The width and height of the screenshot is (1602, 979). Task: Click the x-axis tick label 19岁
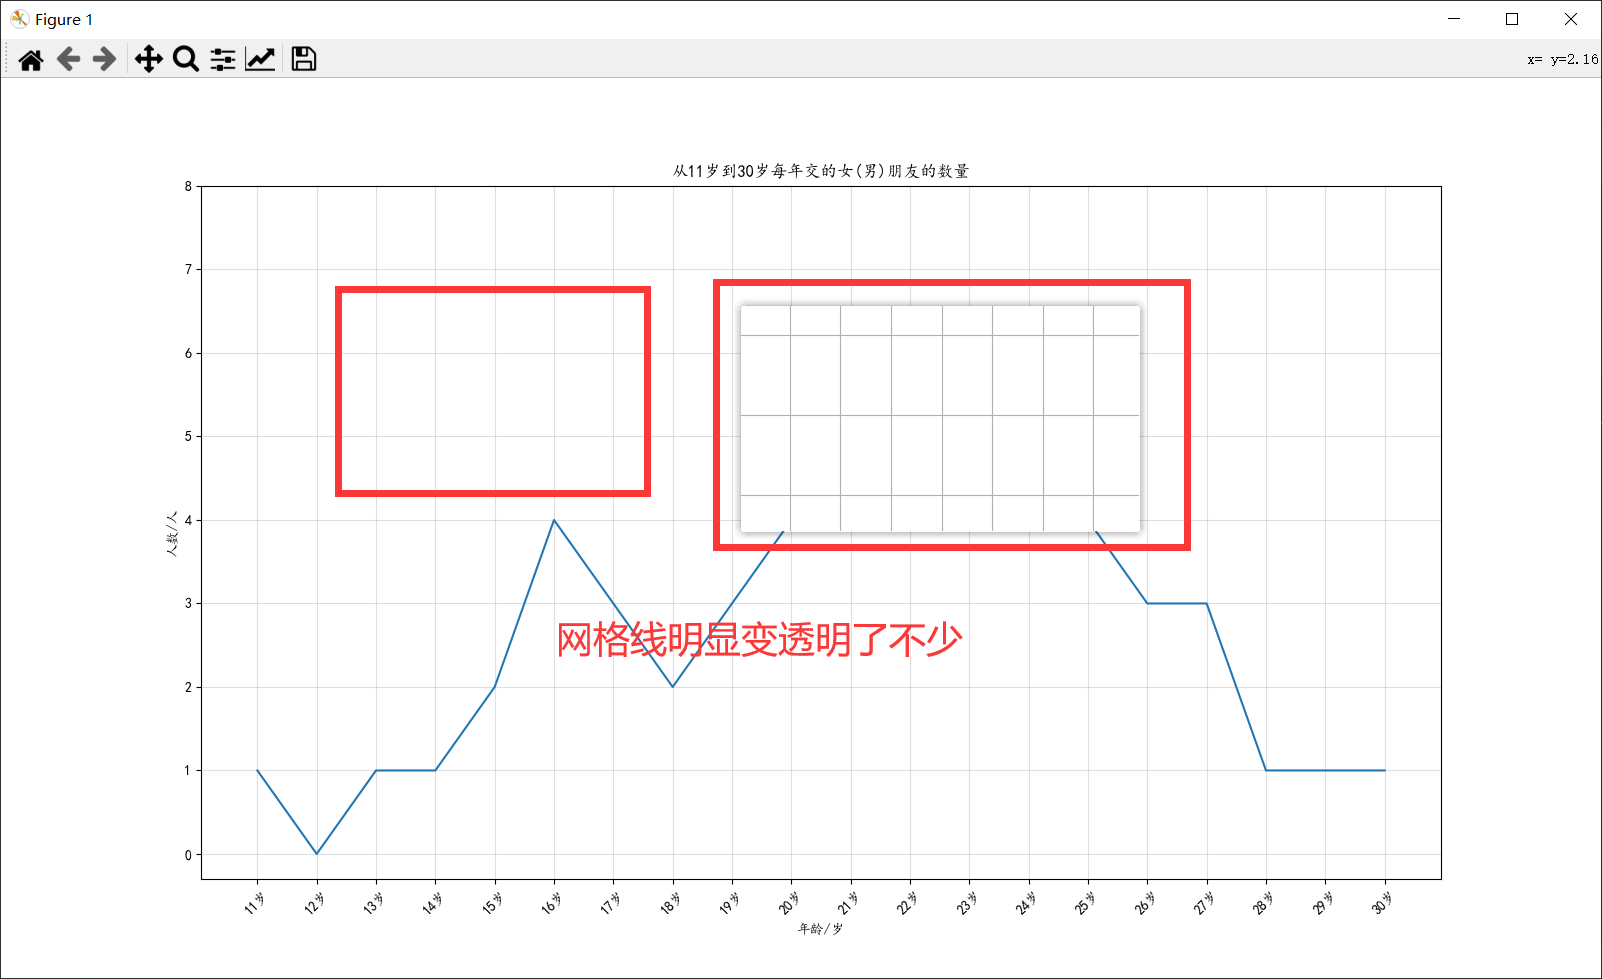coord(730,903)
